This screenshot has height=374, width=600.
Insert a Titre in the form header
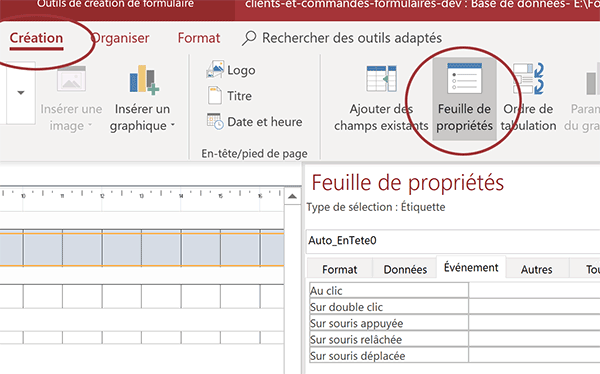click(230, 96)
